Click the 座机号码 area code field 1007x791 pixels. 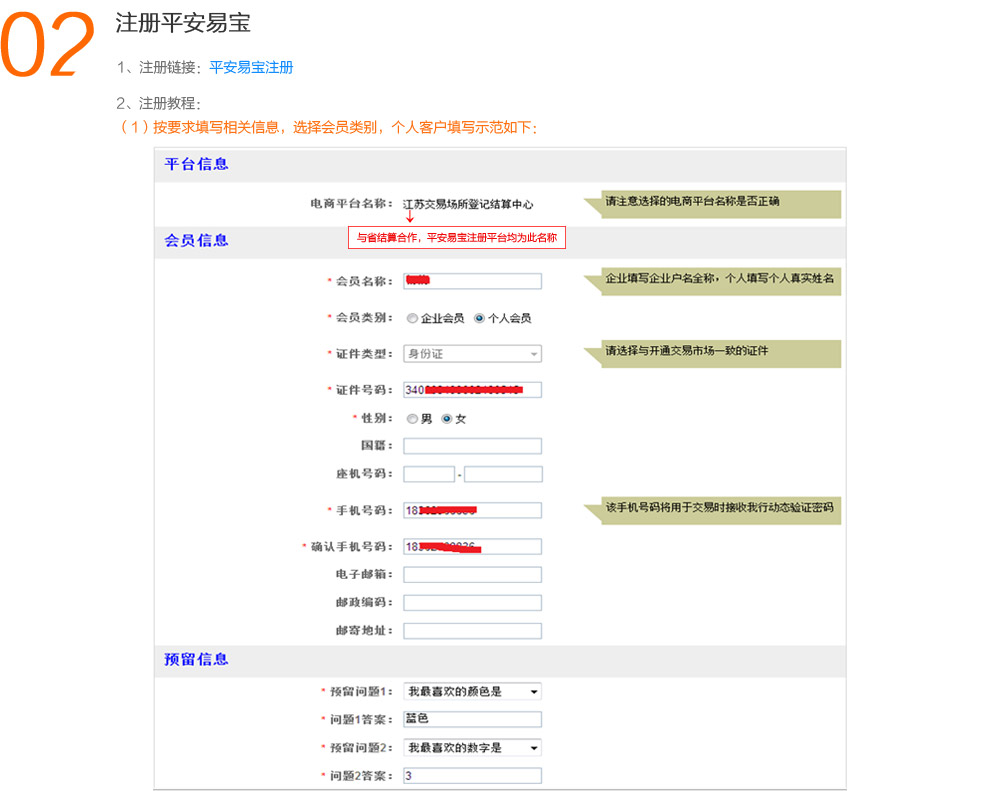[x=429, y=474]
